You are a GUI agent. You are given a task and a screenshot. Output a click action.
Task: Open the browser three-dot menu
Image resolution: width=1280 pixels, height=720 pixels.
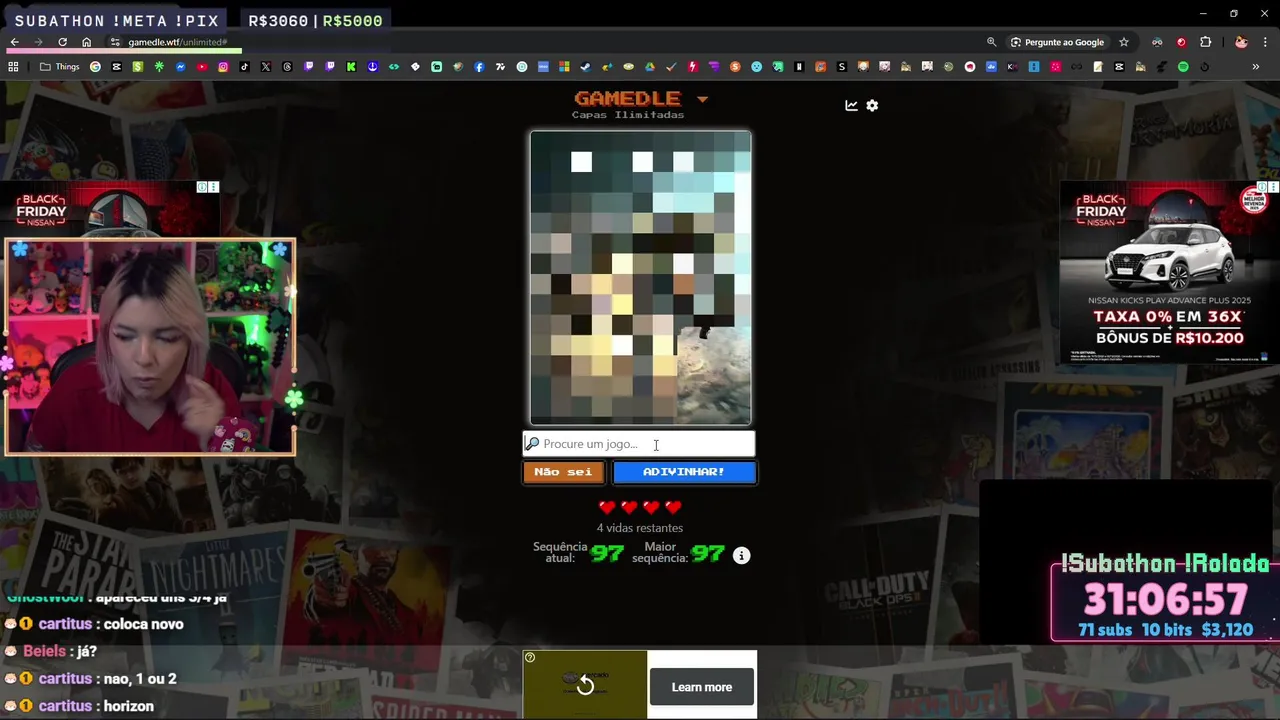coord(1267,42)
